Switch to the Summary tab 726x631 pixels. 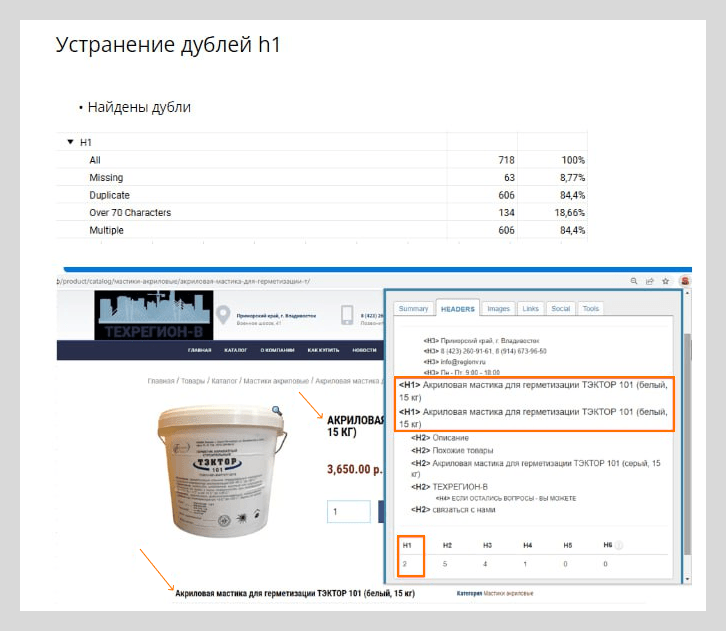point(413,308)
